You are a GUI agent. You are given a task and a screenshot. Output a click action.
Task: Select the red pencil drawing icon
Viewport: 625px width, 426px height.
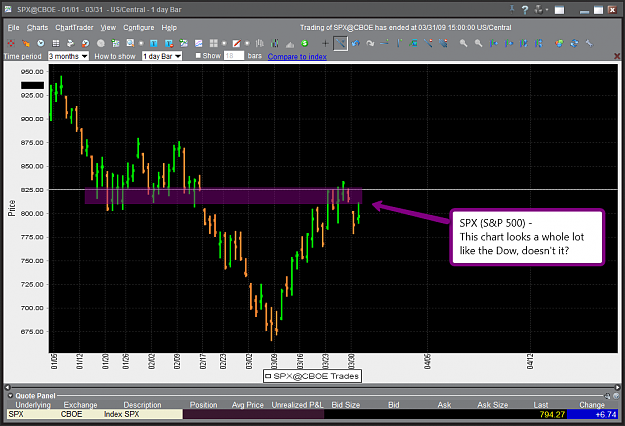pos(236,43)
